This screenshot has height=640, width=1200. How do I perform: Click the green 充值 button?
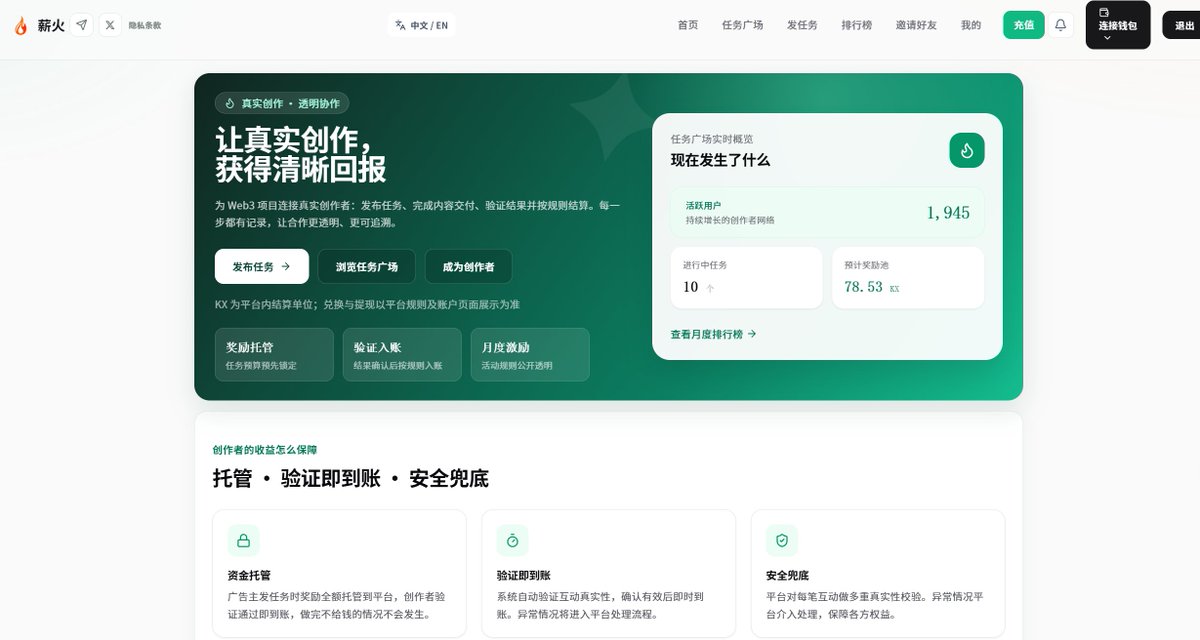(1024, 25)
